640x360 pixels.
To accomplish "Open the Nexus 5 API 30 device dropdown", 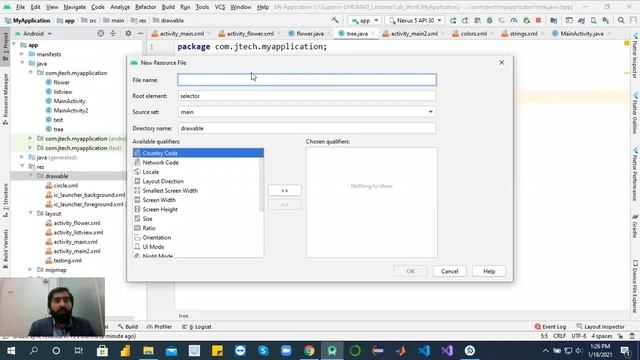I will 415,20.
